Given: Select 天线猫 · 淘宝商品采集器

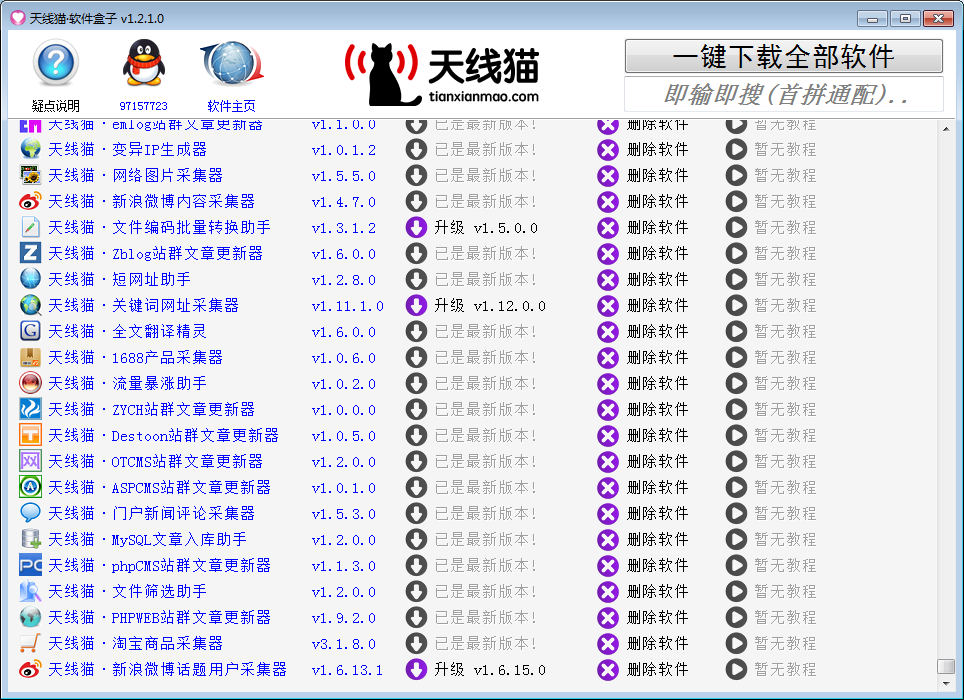Looking at the screenshot, I should click(x=135, y=643).
